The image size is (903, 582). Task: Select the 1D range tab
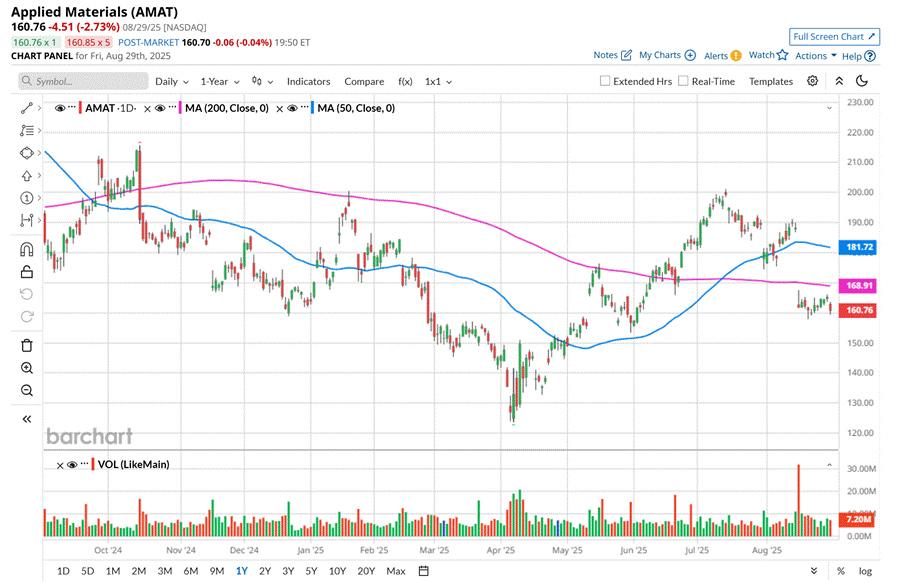coord(63,571)
